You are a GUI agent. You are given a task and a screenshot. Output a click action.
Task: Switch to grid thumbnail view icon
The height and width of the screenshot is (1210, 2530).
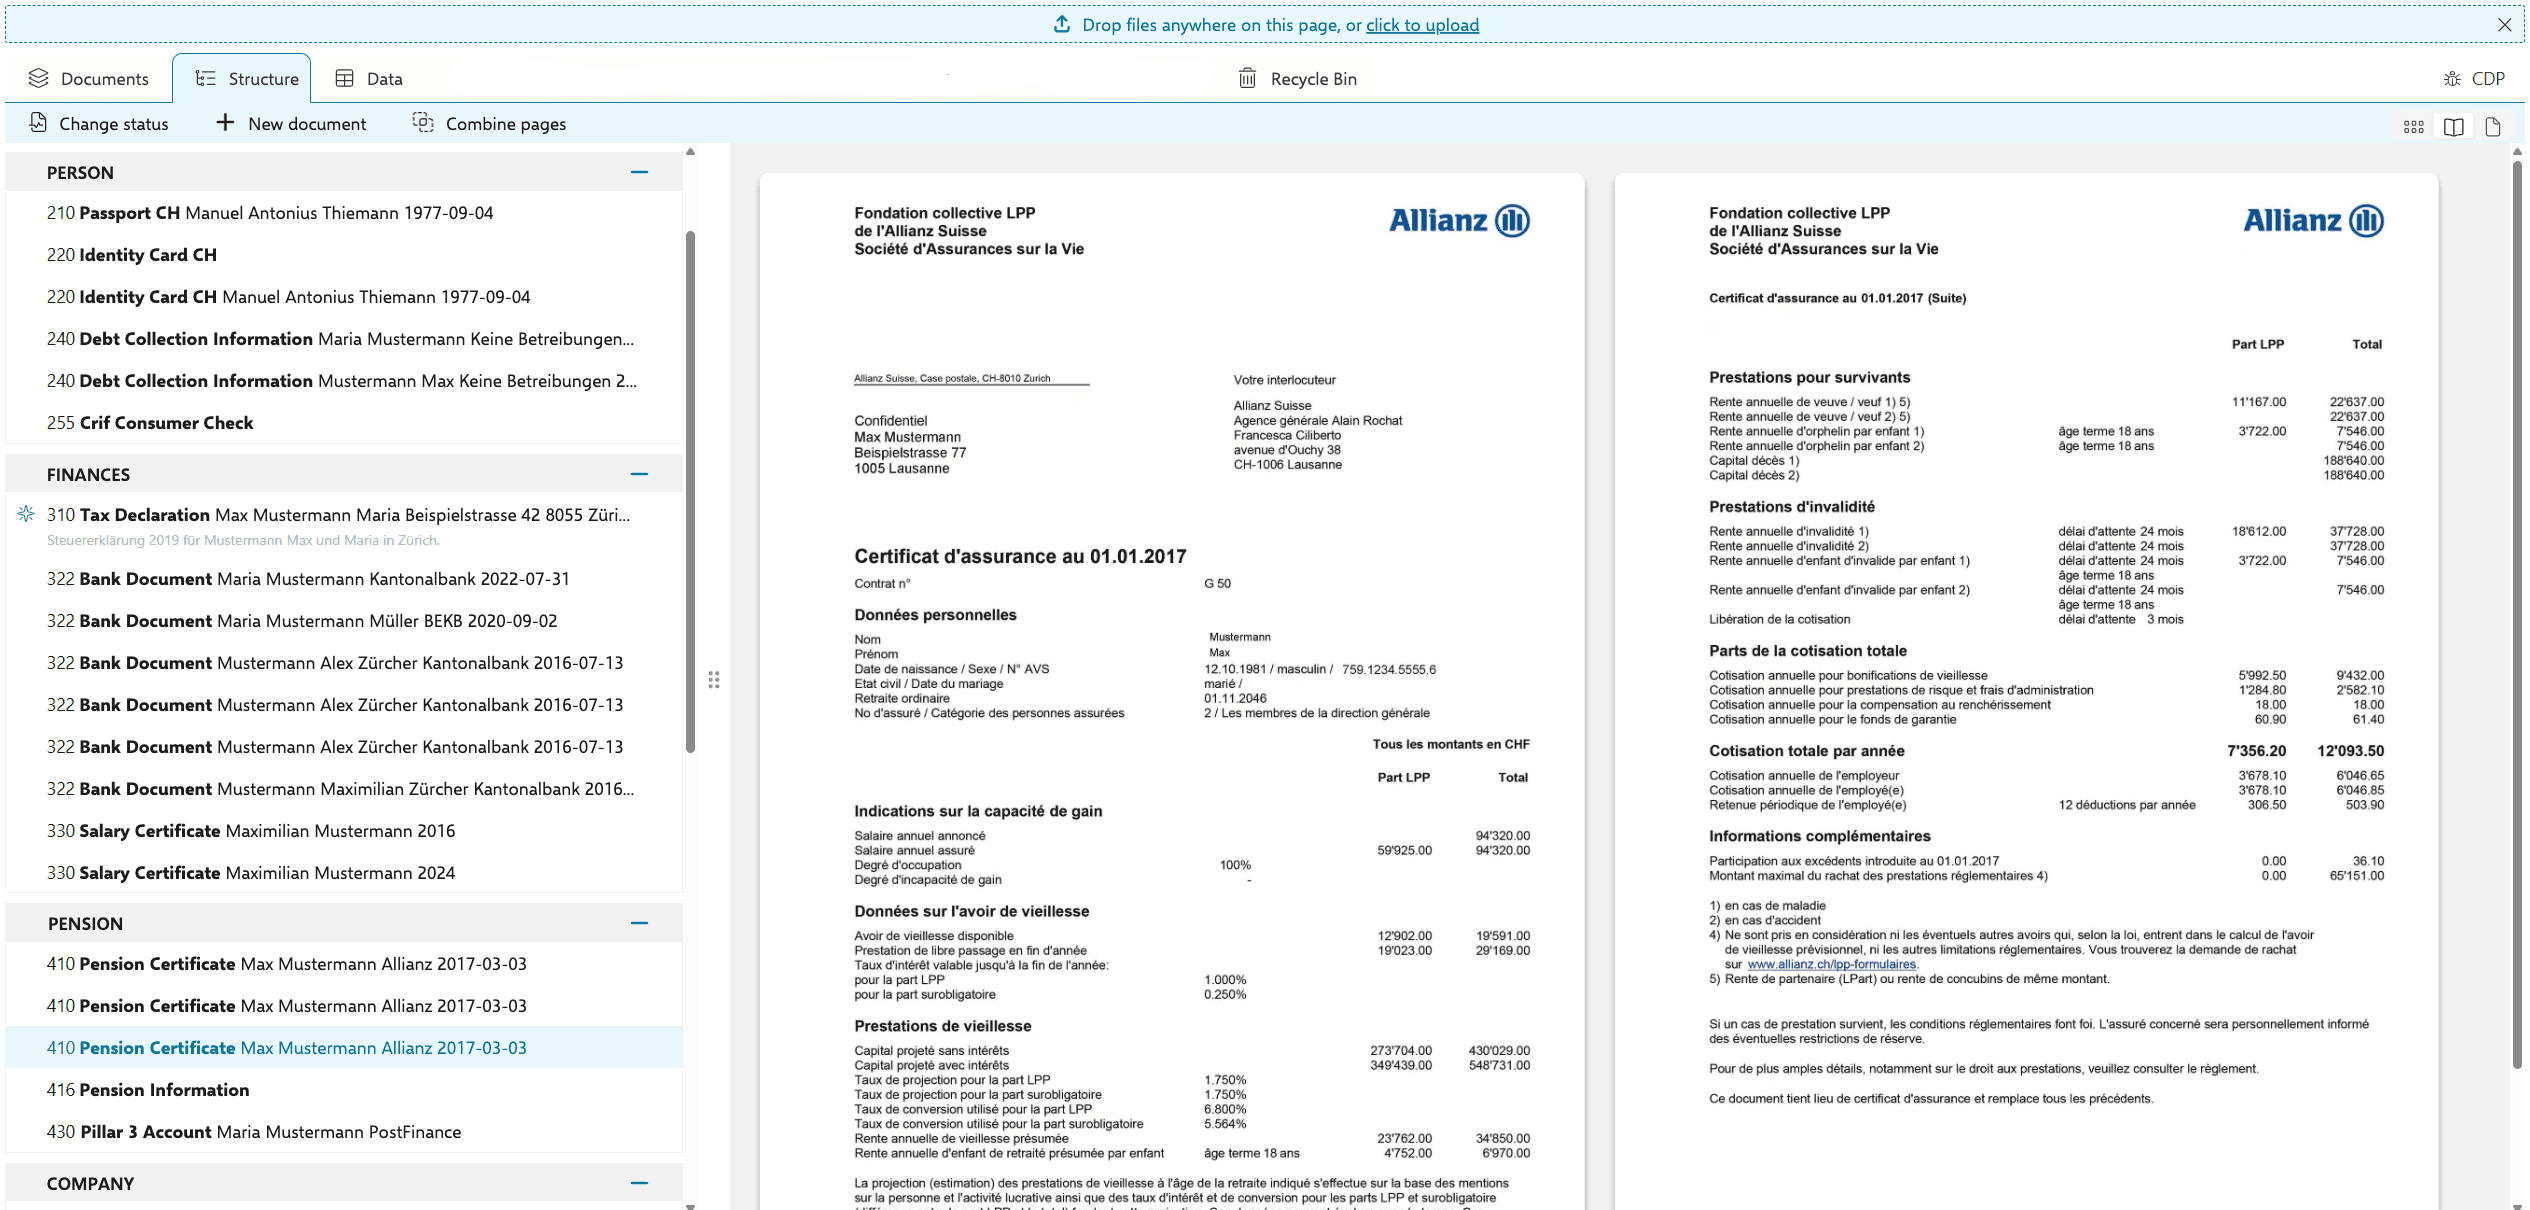(2414, 127)
